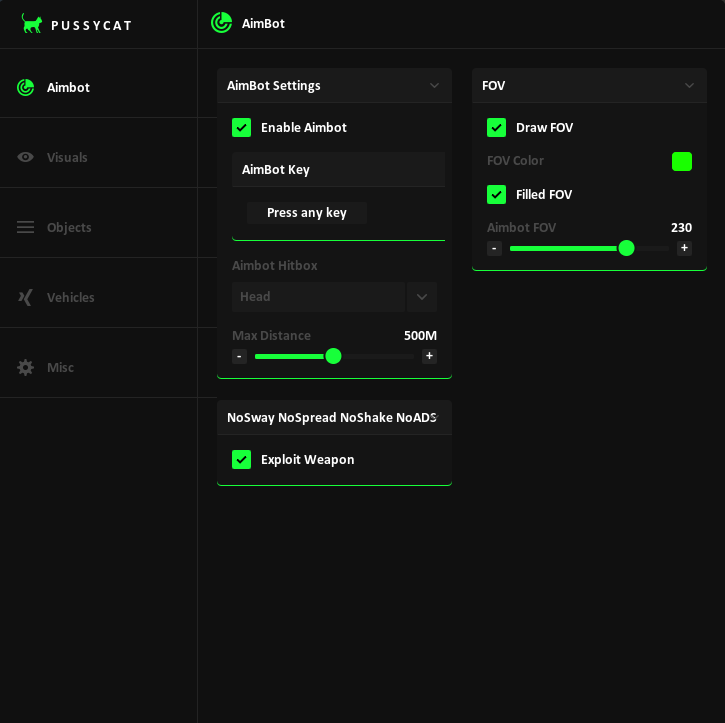Click the Press any key button
The width and height of the screenshot is (725, 723).
307,213
